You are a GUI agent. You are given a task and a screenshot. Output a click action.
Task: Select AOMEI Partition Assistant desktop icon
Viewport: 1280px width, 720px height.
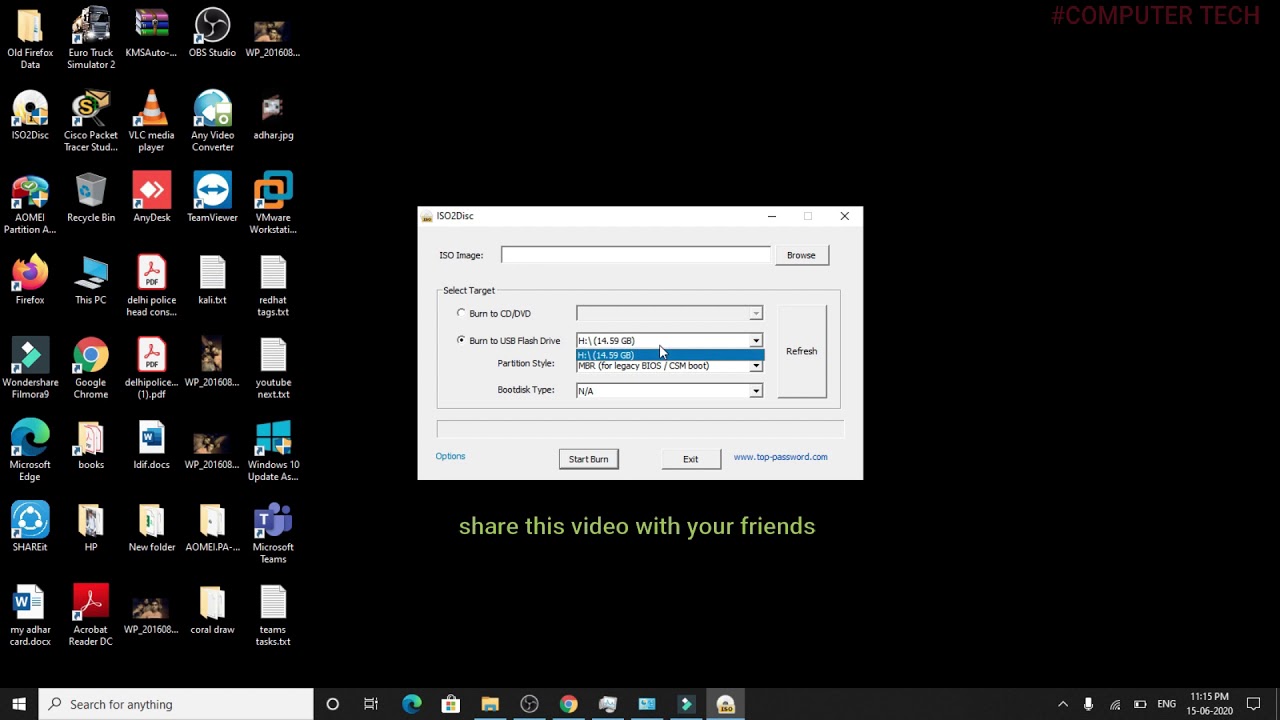30,204
